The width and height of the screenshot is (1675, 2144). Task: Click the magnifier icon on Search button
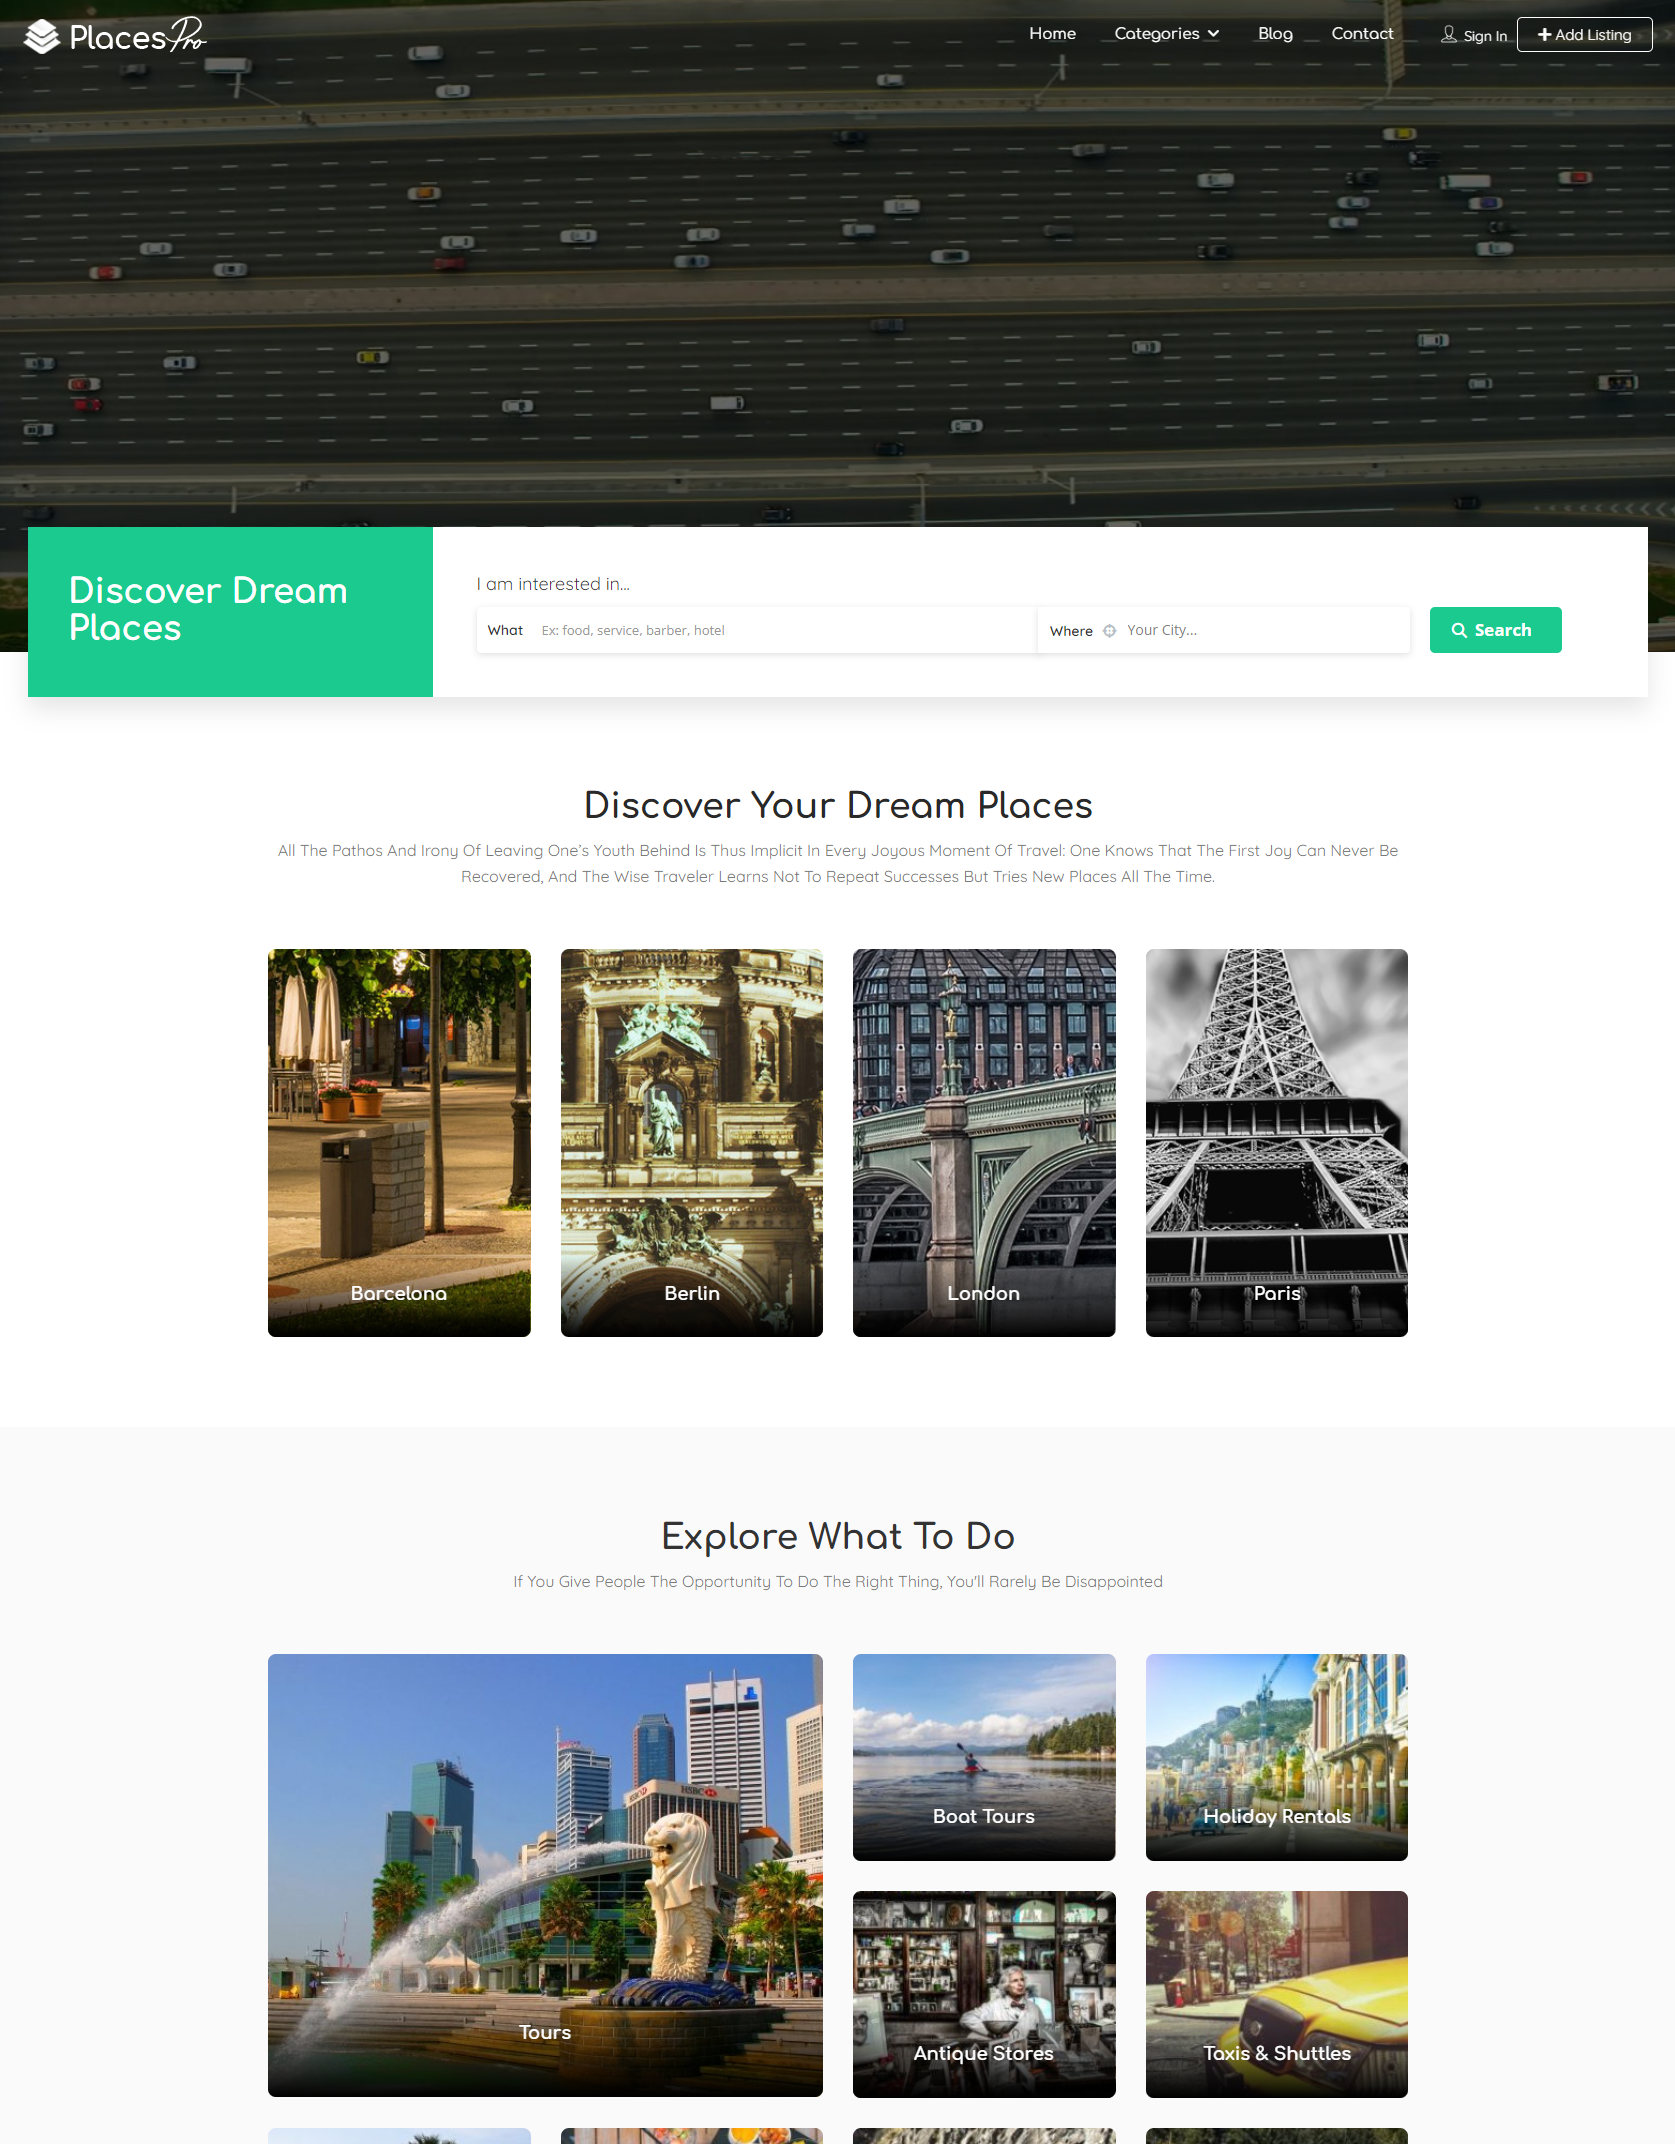[x=1459, y=631]
